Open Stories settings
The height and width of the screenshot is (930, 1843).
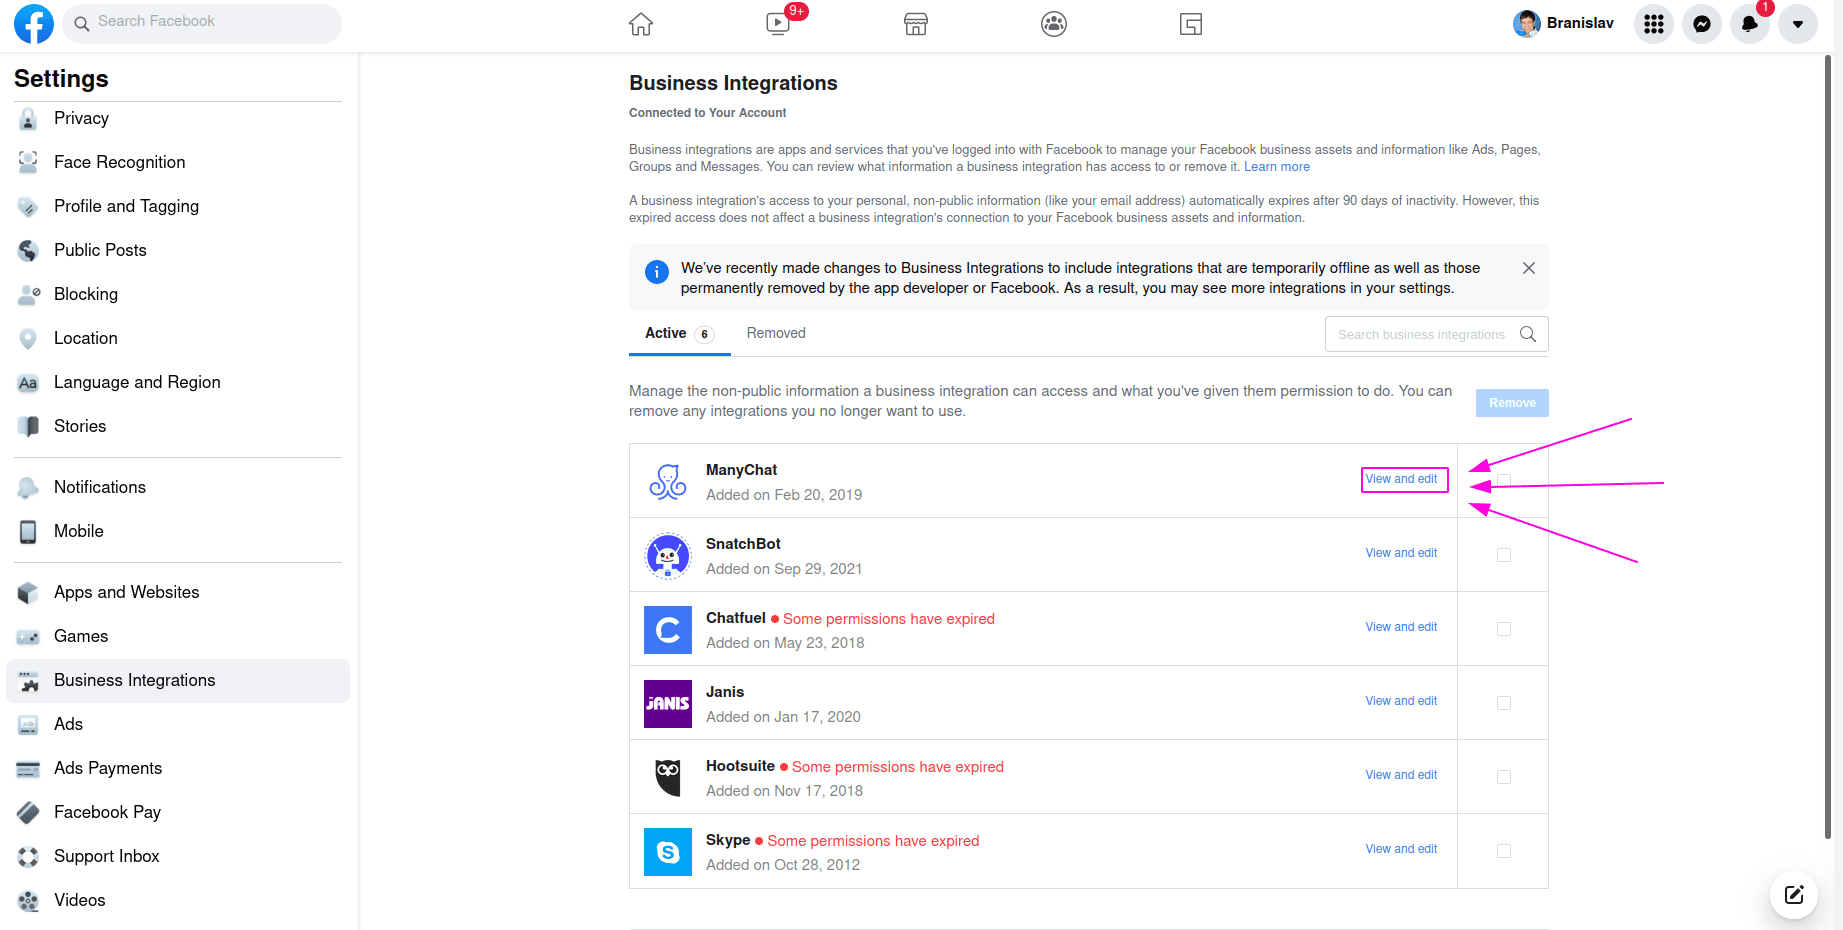click(x=178, y=426)
